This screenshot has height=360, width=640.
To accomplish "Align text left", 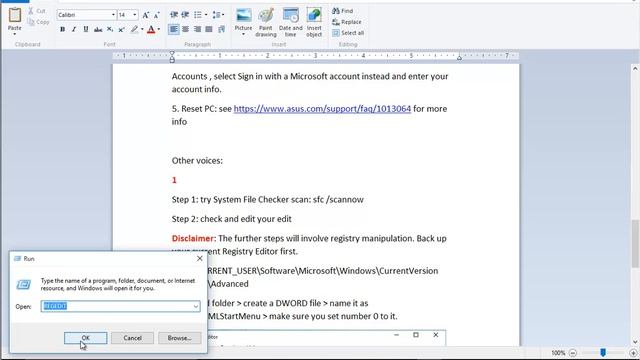I will click(174, 29).
